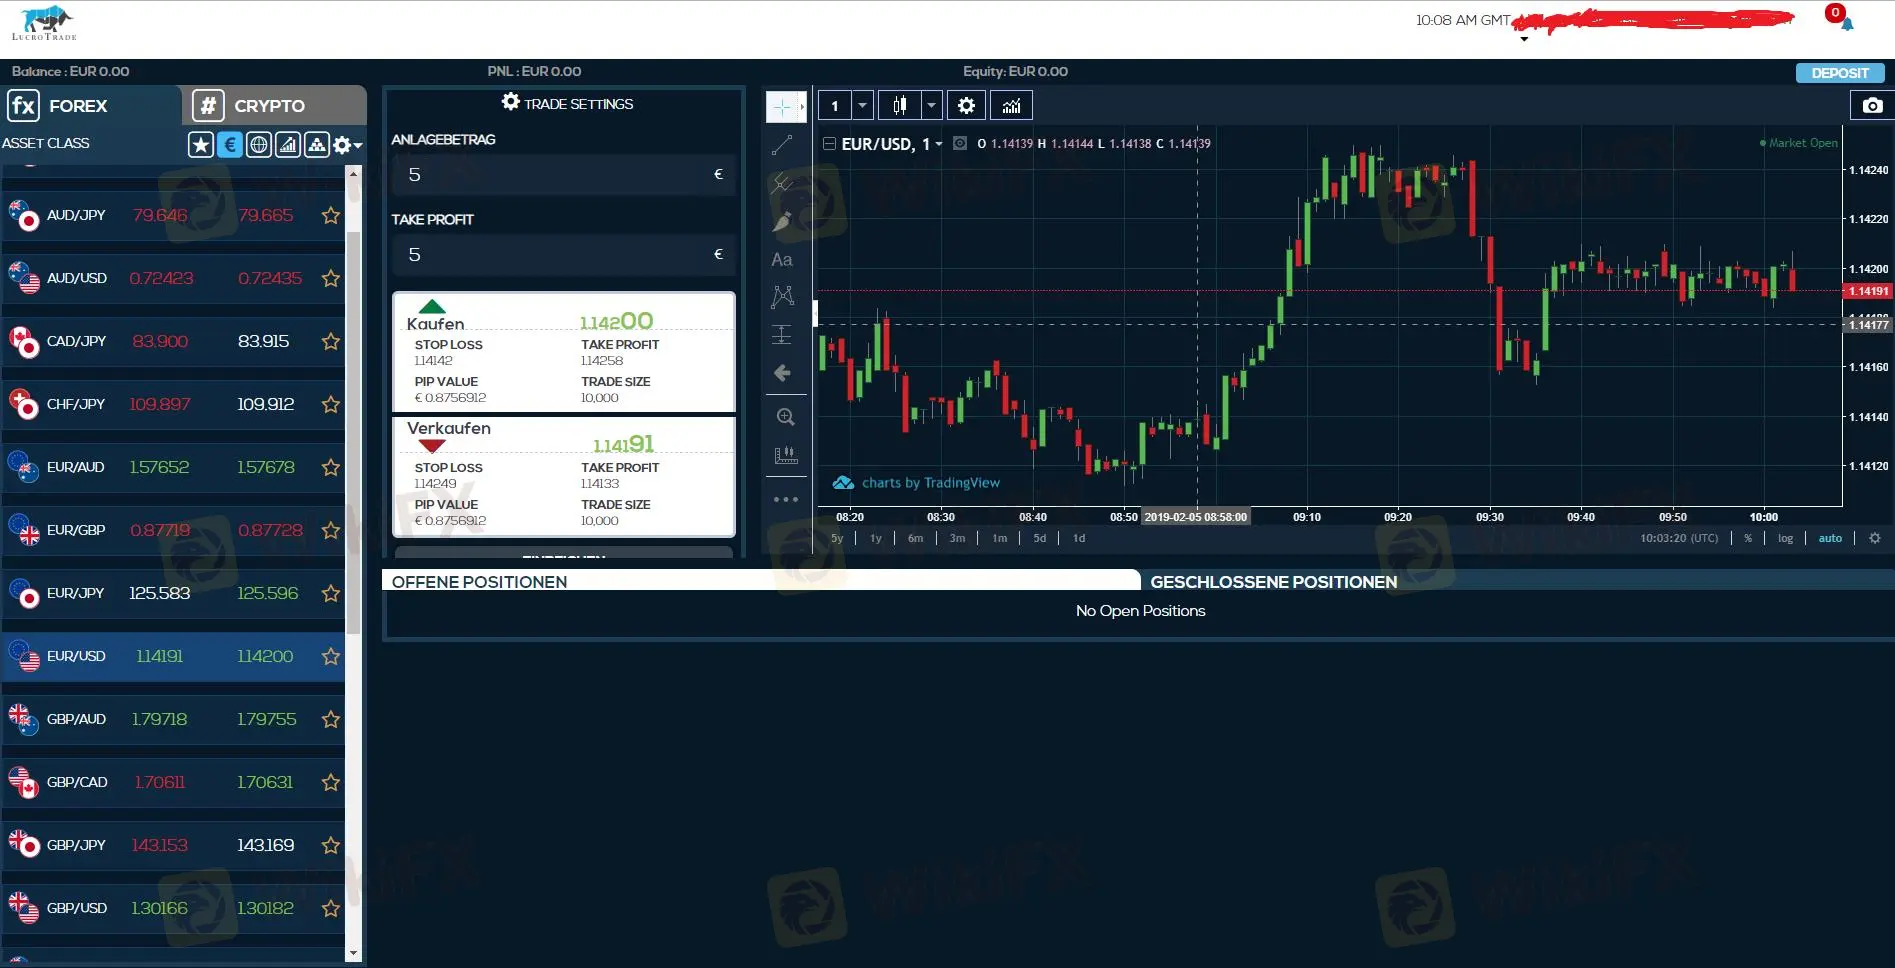Click the gold bars commodities filter icon
This screenshot has height=968, width=1895.
click(x=317, y=144)
